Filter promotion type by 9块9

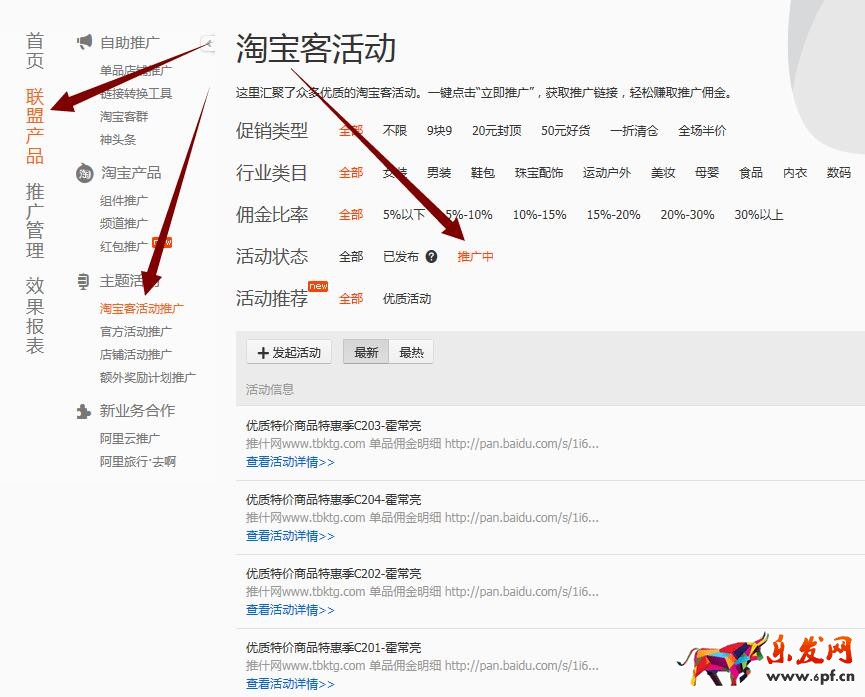(x=439, y=131)
